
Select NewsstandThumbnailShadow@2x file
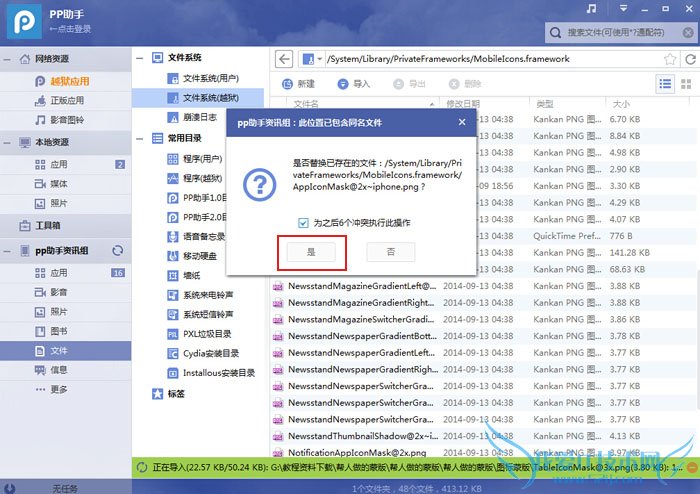[363, 436]
